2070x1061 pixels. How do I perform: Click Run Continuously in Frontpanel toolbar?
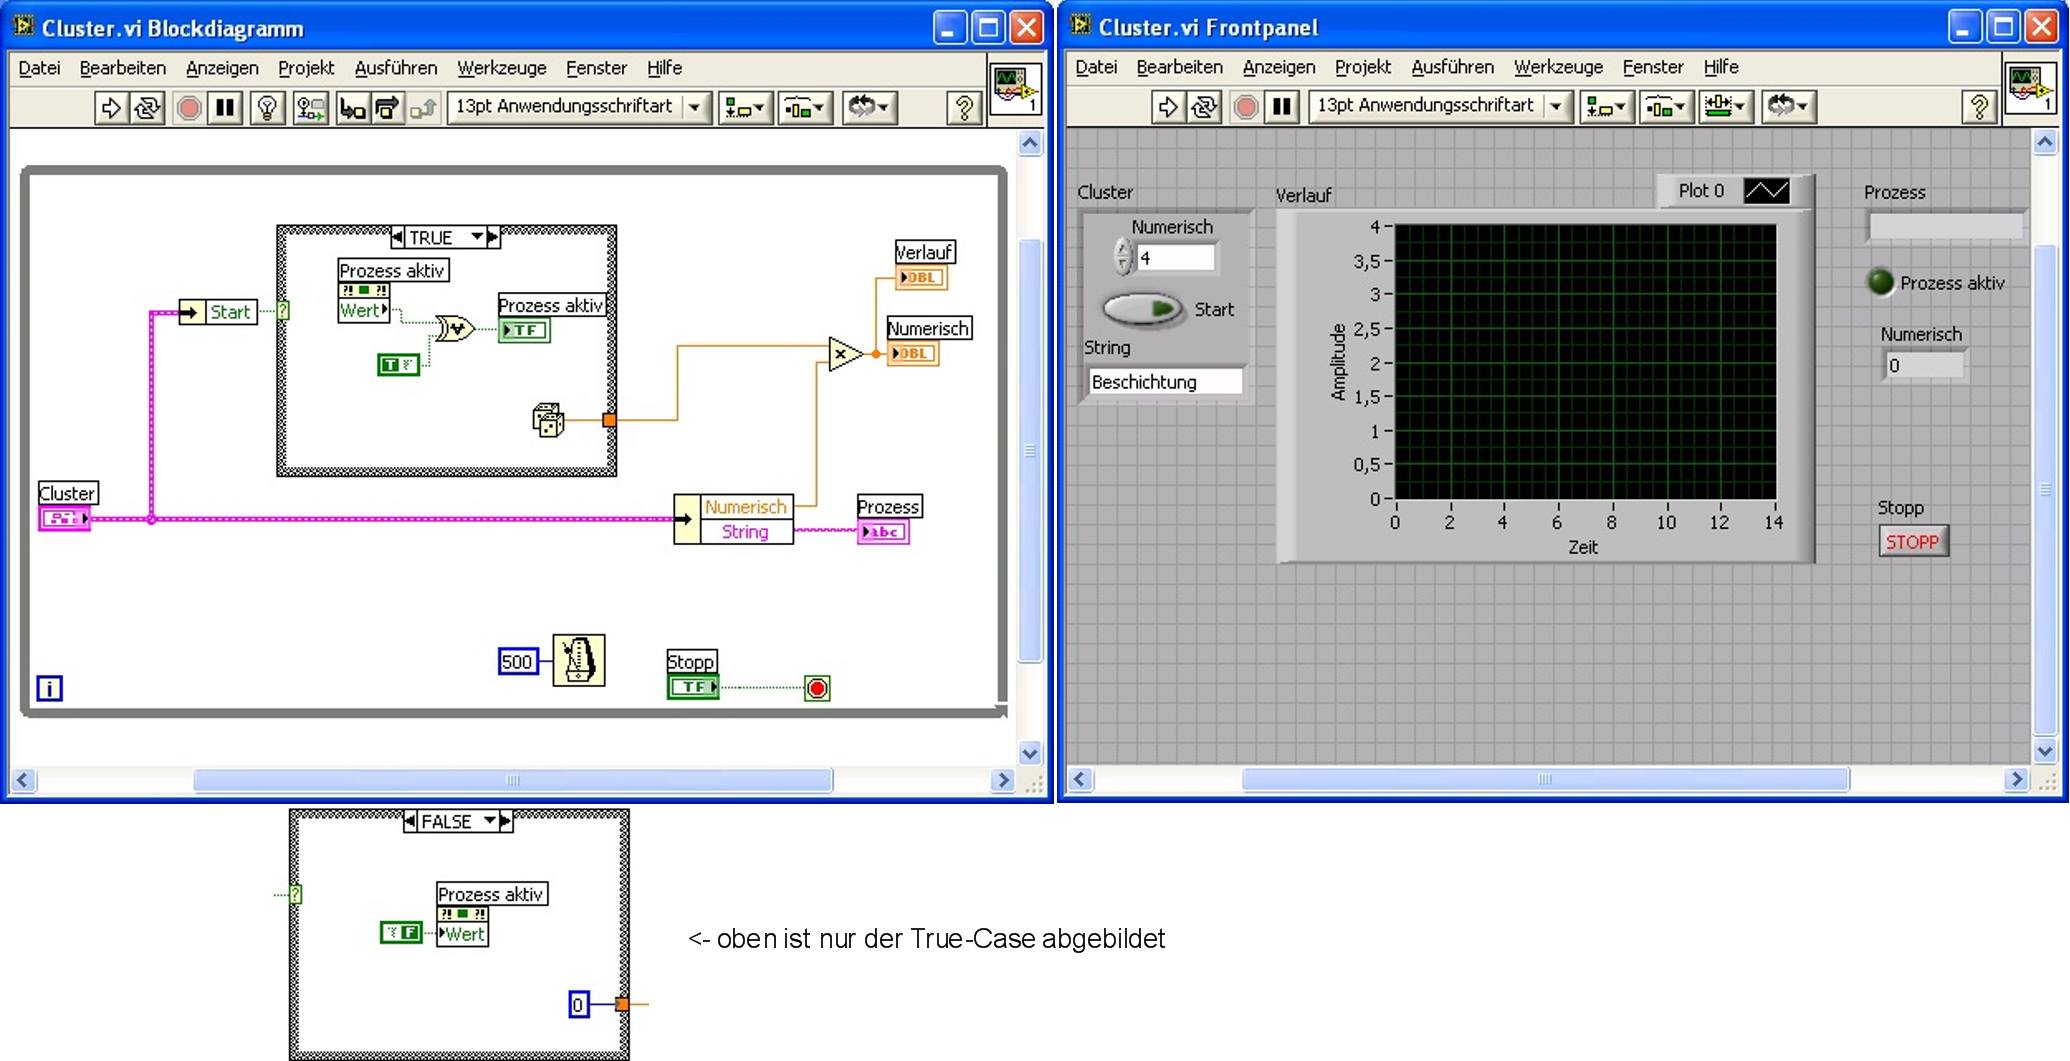tap(1204, 107)
